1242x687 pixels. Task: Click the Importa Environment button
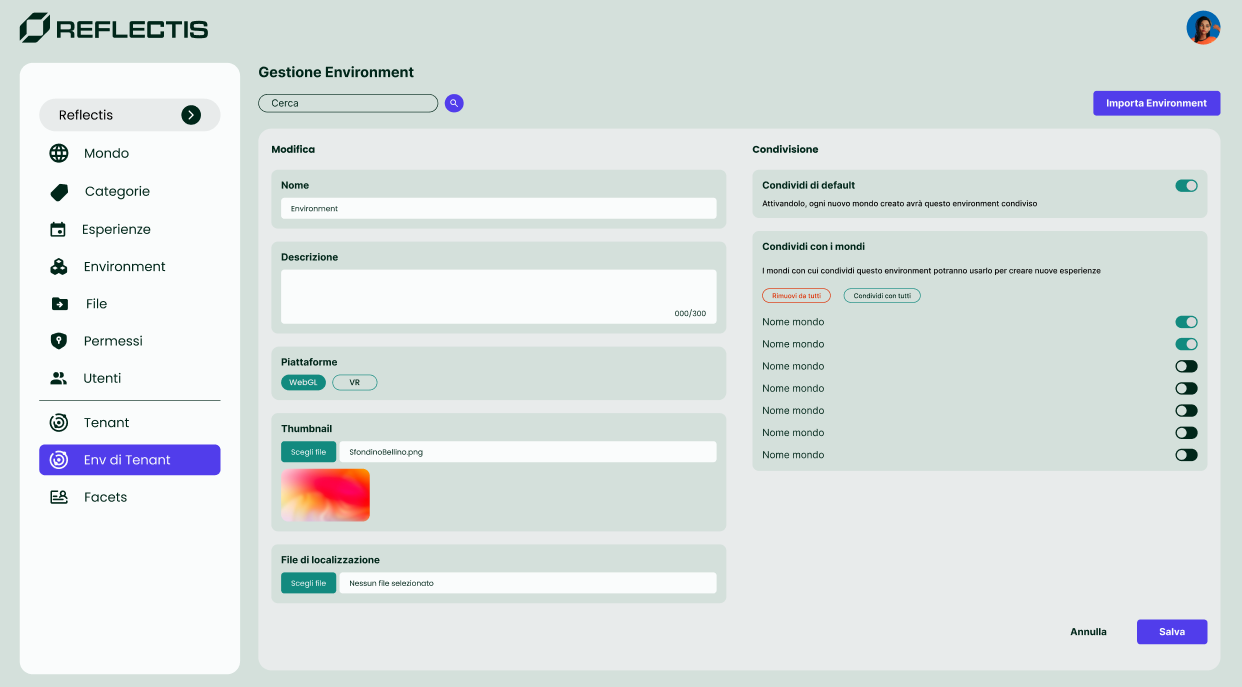[x=1156, y=103]
